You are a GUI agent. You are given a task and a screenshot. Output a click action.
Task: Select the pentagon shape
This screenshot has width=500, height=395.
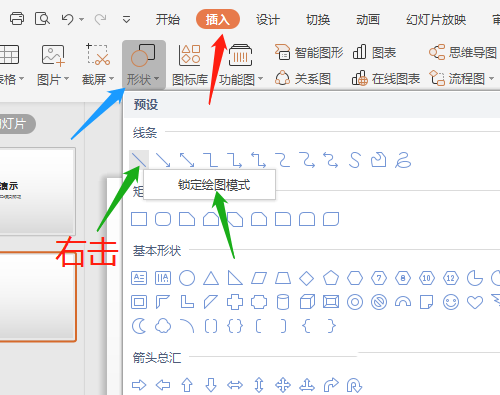(x=331, y=278)
